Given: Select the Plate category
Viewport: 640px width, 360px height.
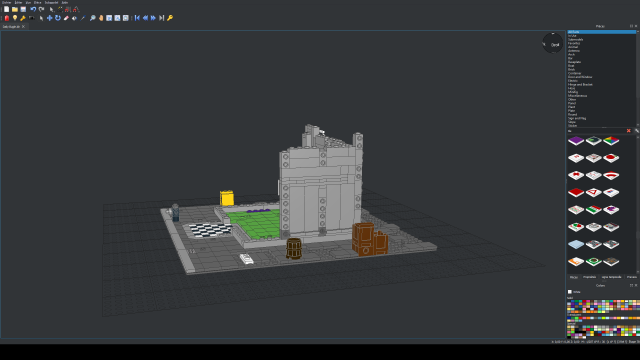Looking at the screenshot, I should coord(571,111).
